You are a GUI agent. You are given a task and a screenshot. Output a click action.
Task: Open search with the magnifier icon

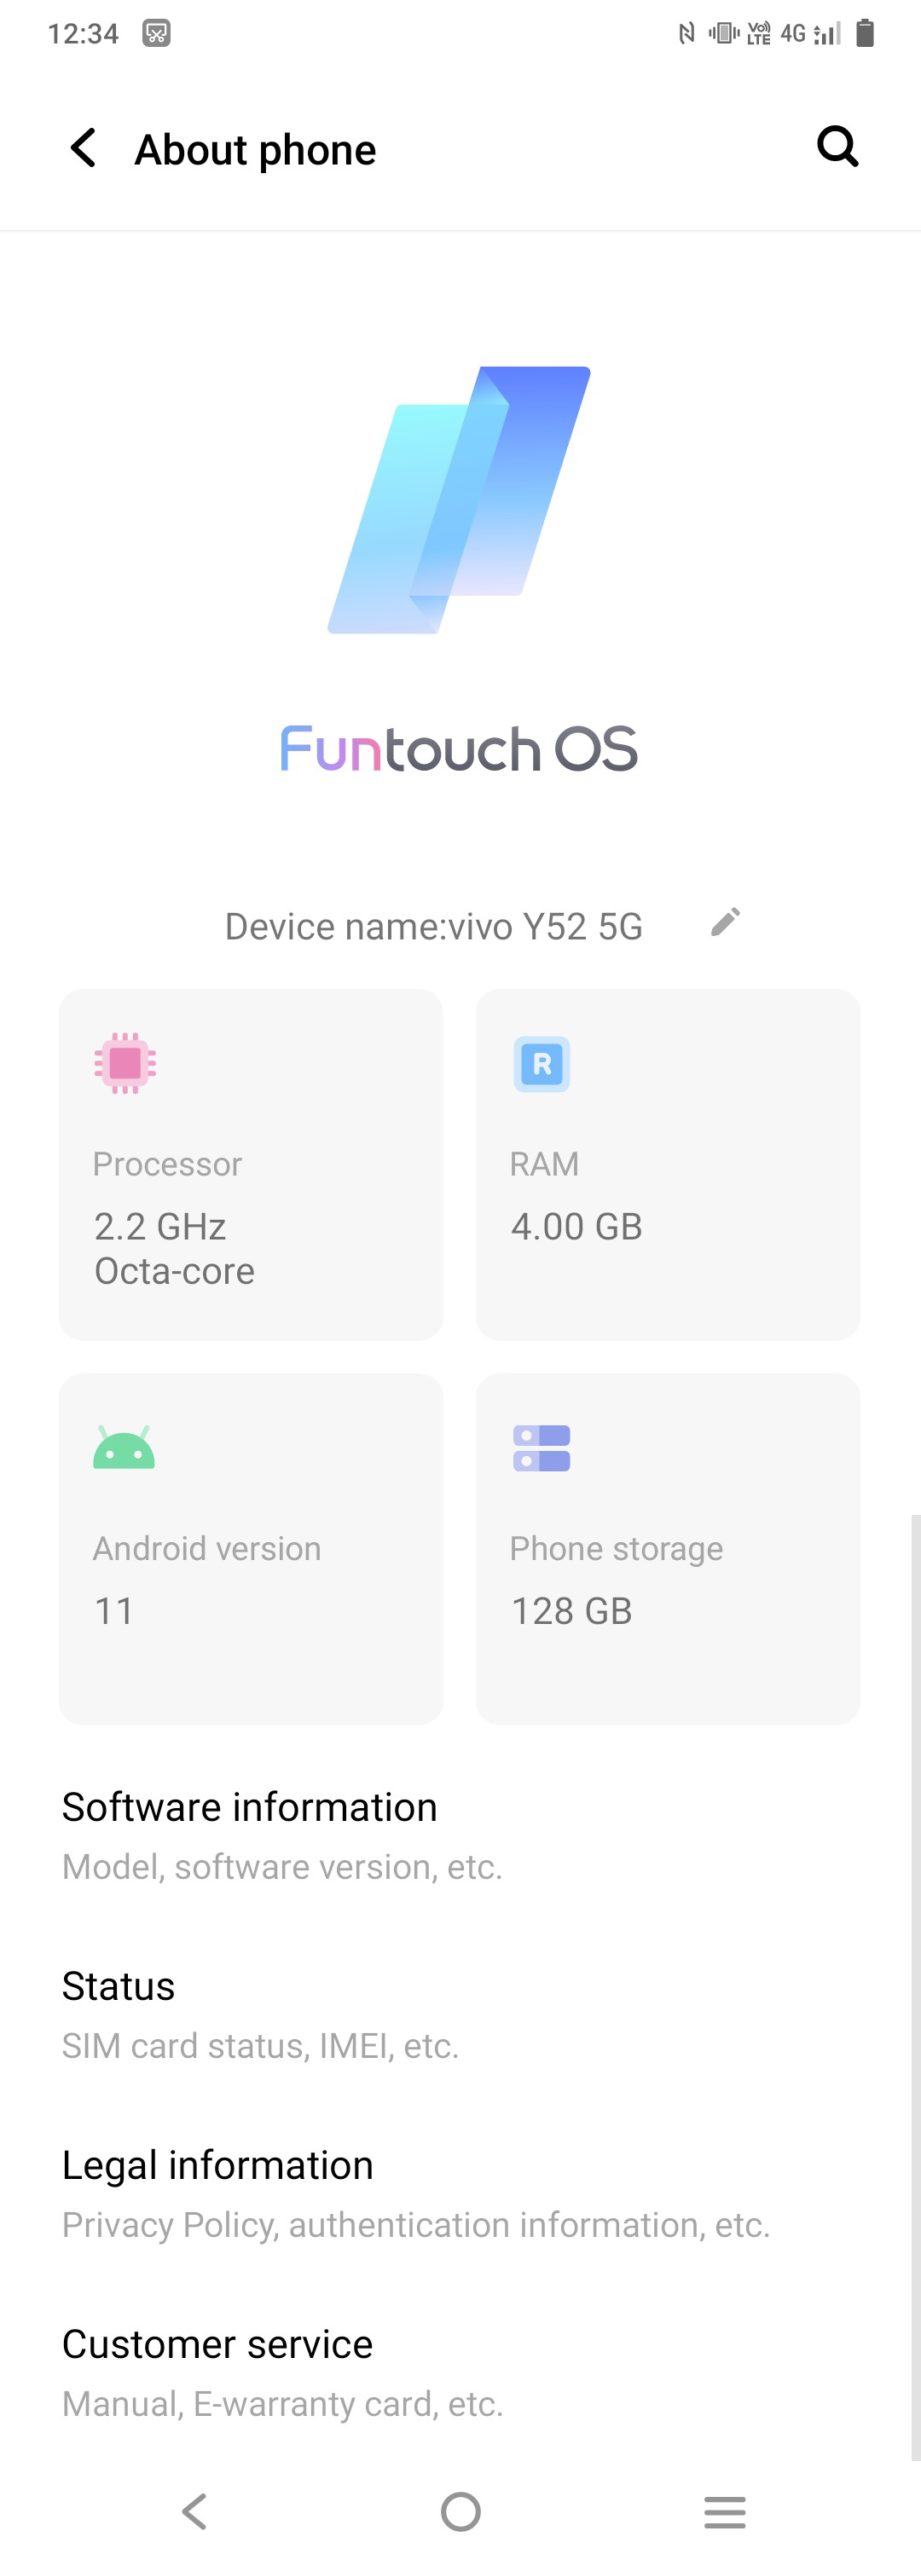point(837,147)
